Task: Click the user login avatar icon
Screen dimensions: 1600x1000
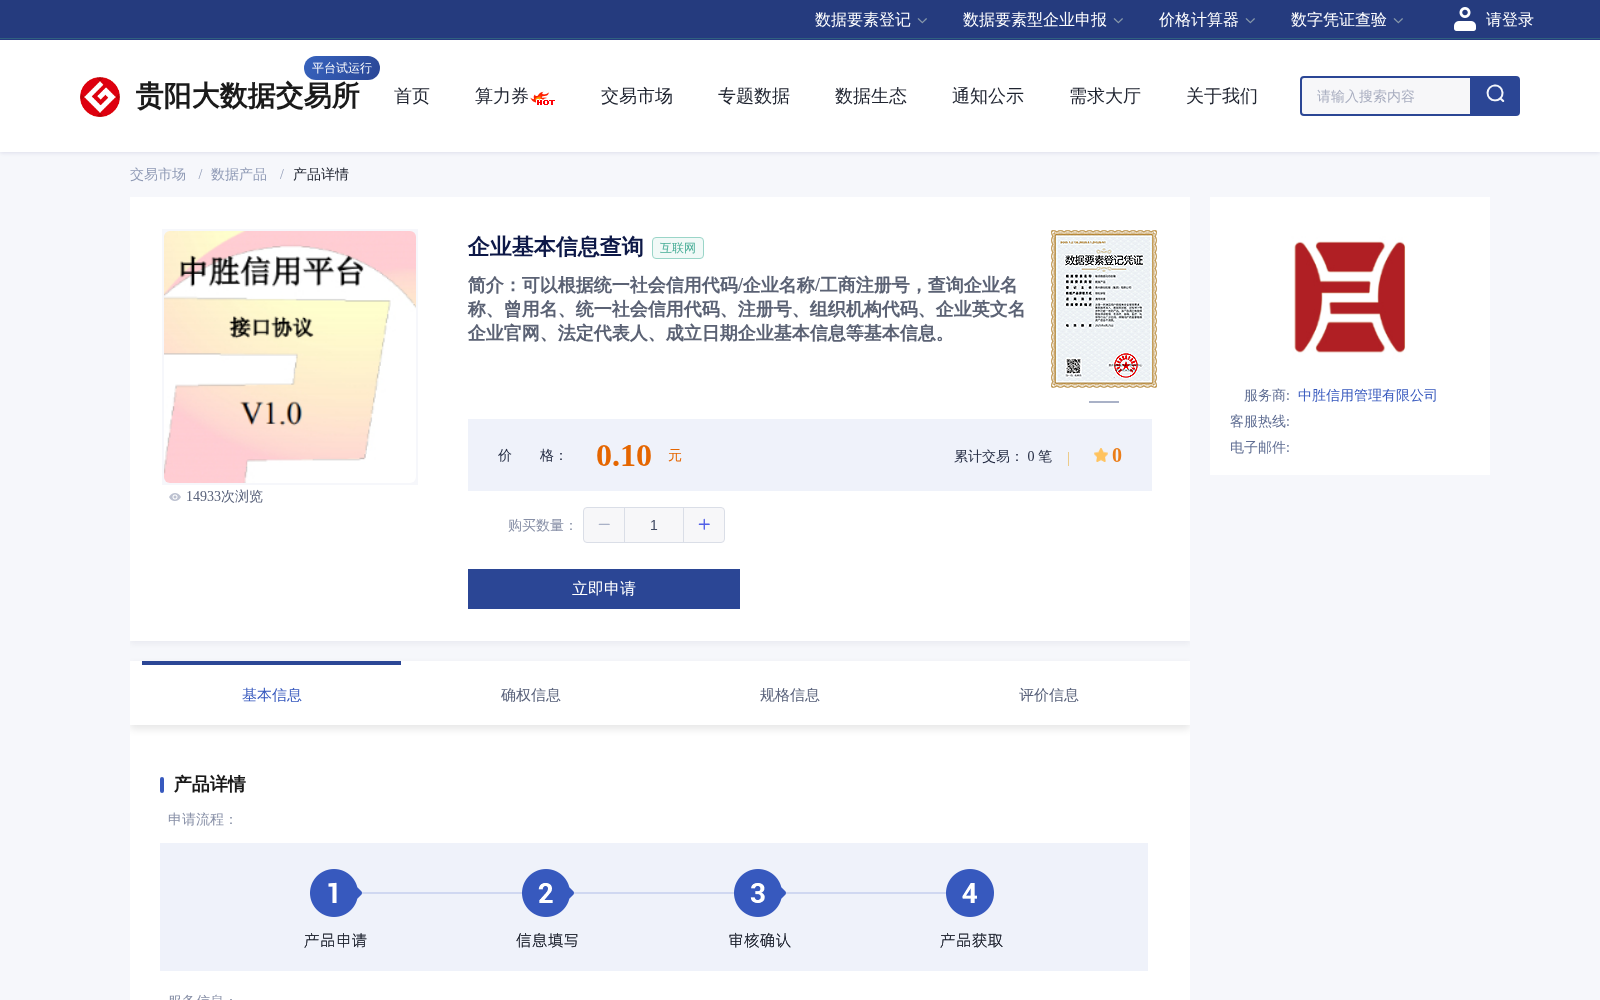Action: tap(1464, 19)
